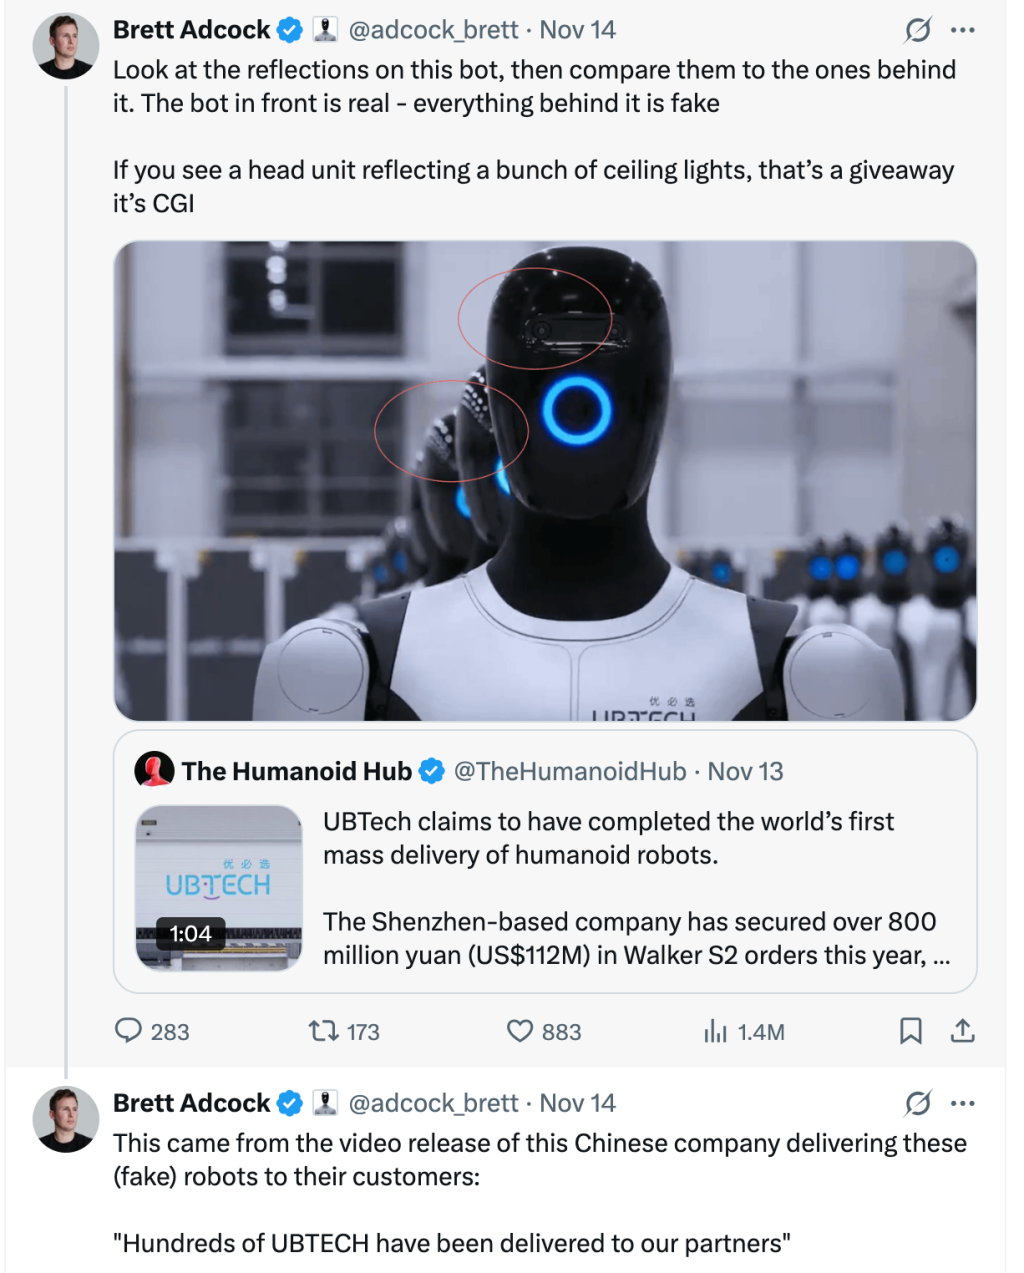Click Grok icon on the first tweet
Image resolution: width=1024 pixels, height=1273 pixels.
[917, 31]
